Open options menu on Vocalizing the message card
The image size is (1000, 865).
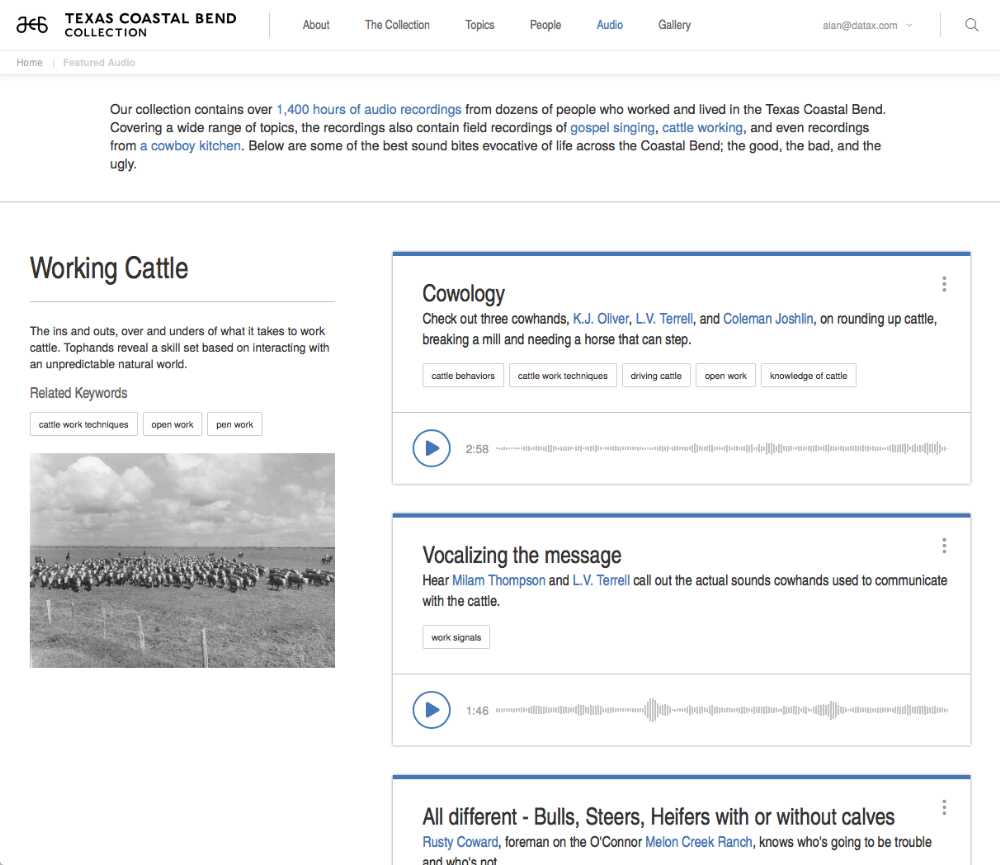[x=944, y=546]
